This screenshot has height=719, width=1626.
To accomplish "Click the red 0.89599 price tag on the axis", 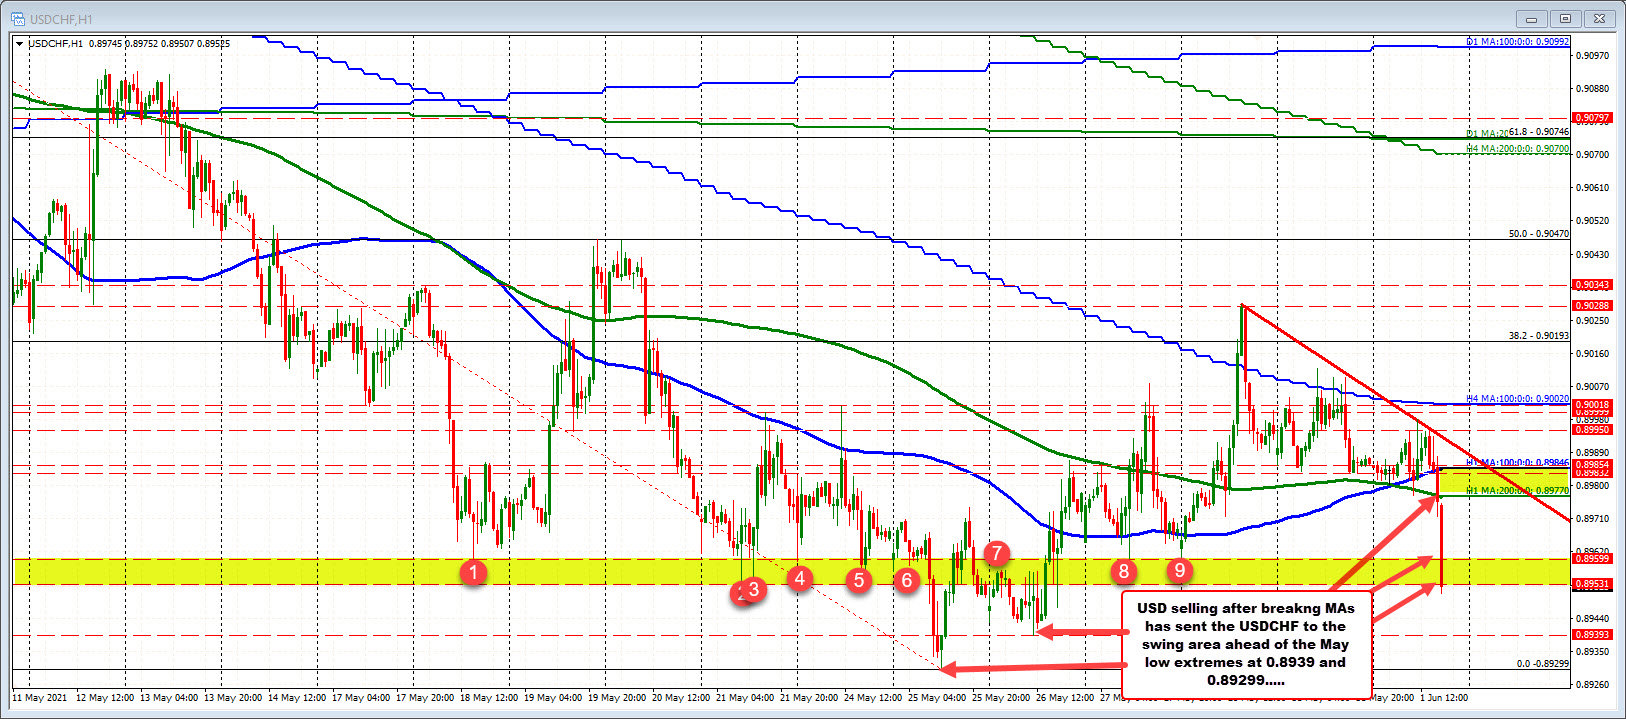I will click(x=1593, y=559).
